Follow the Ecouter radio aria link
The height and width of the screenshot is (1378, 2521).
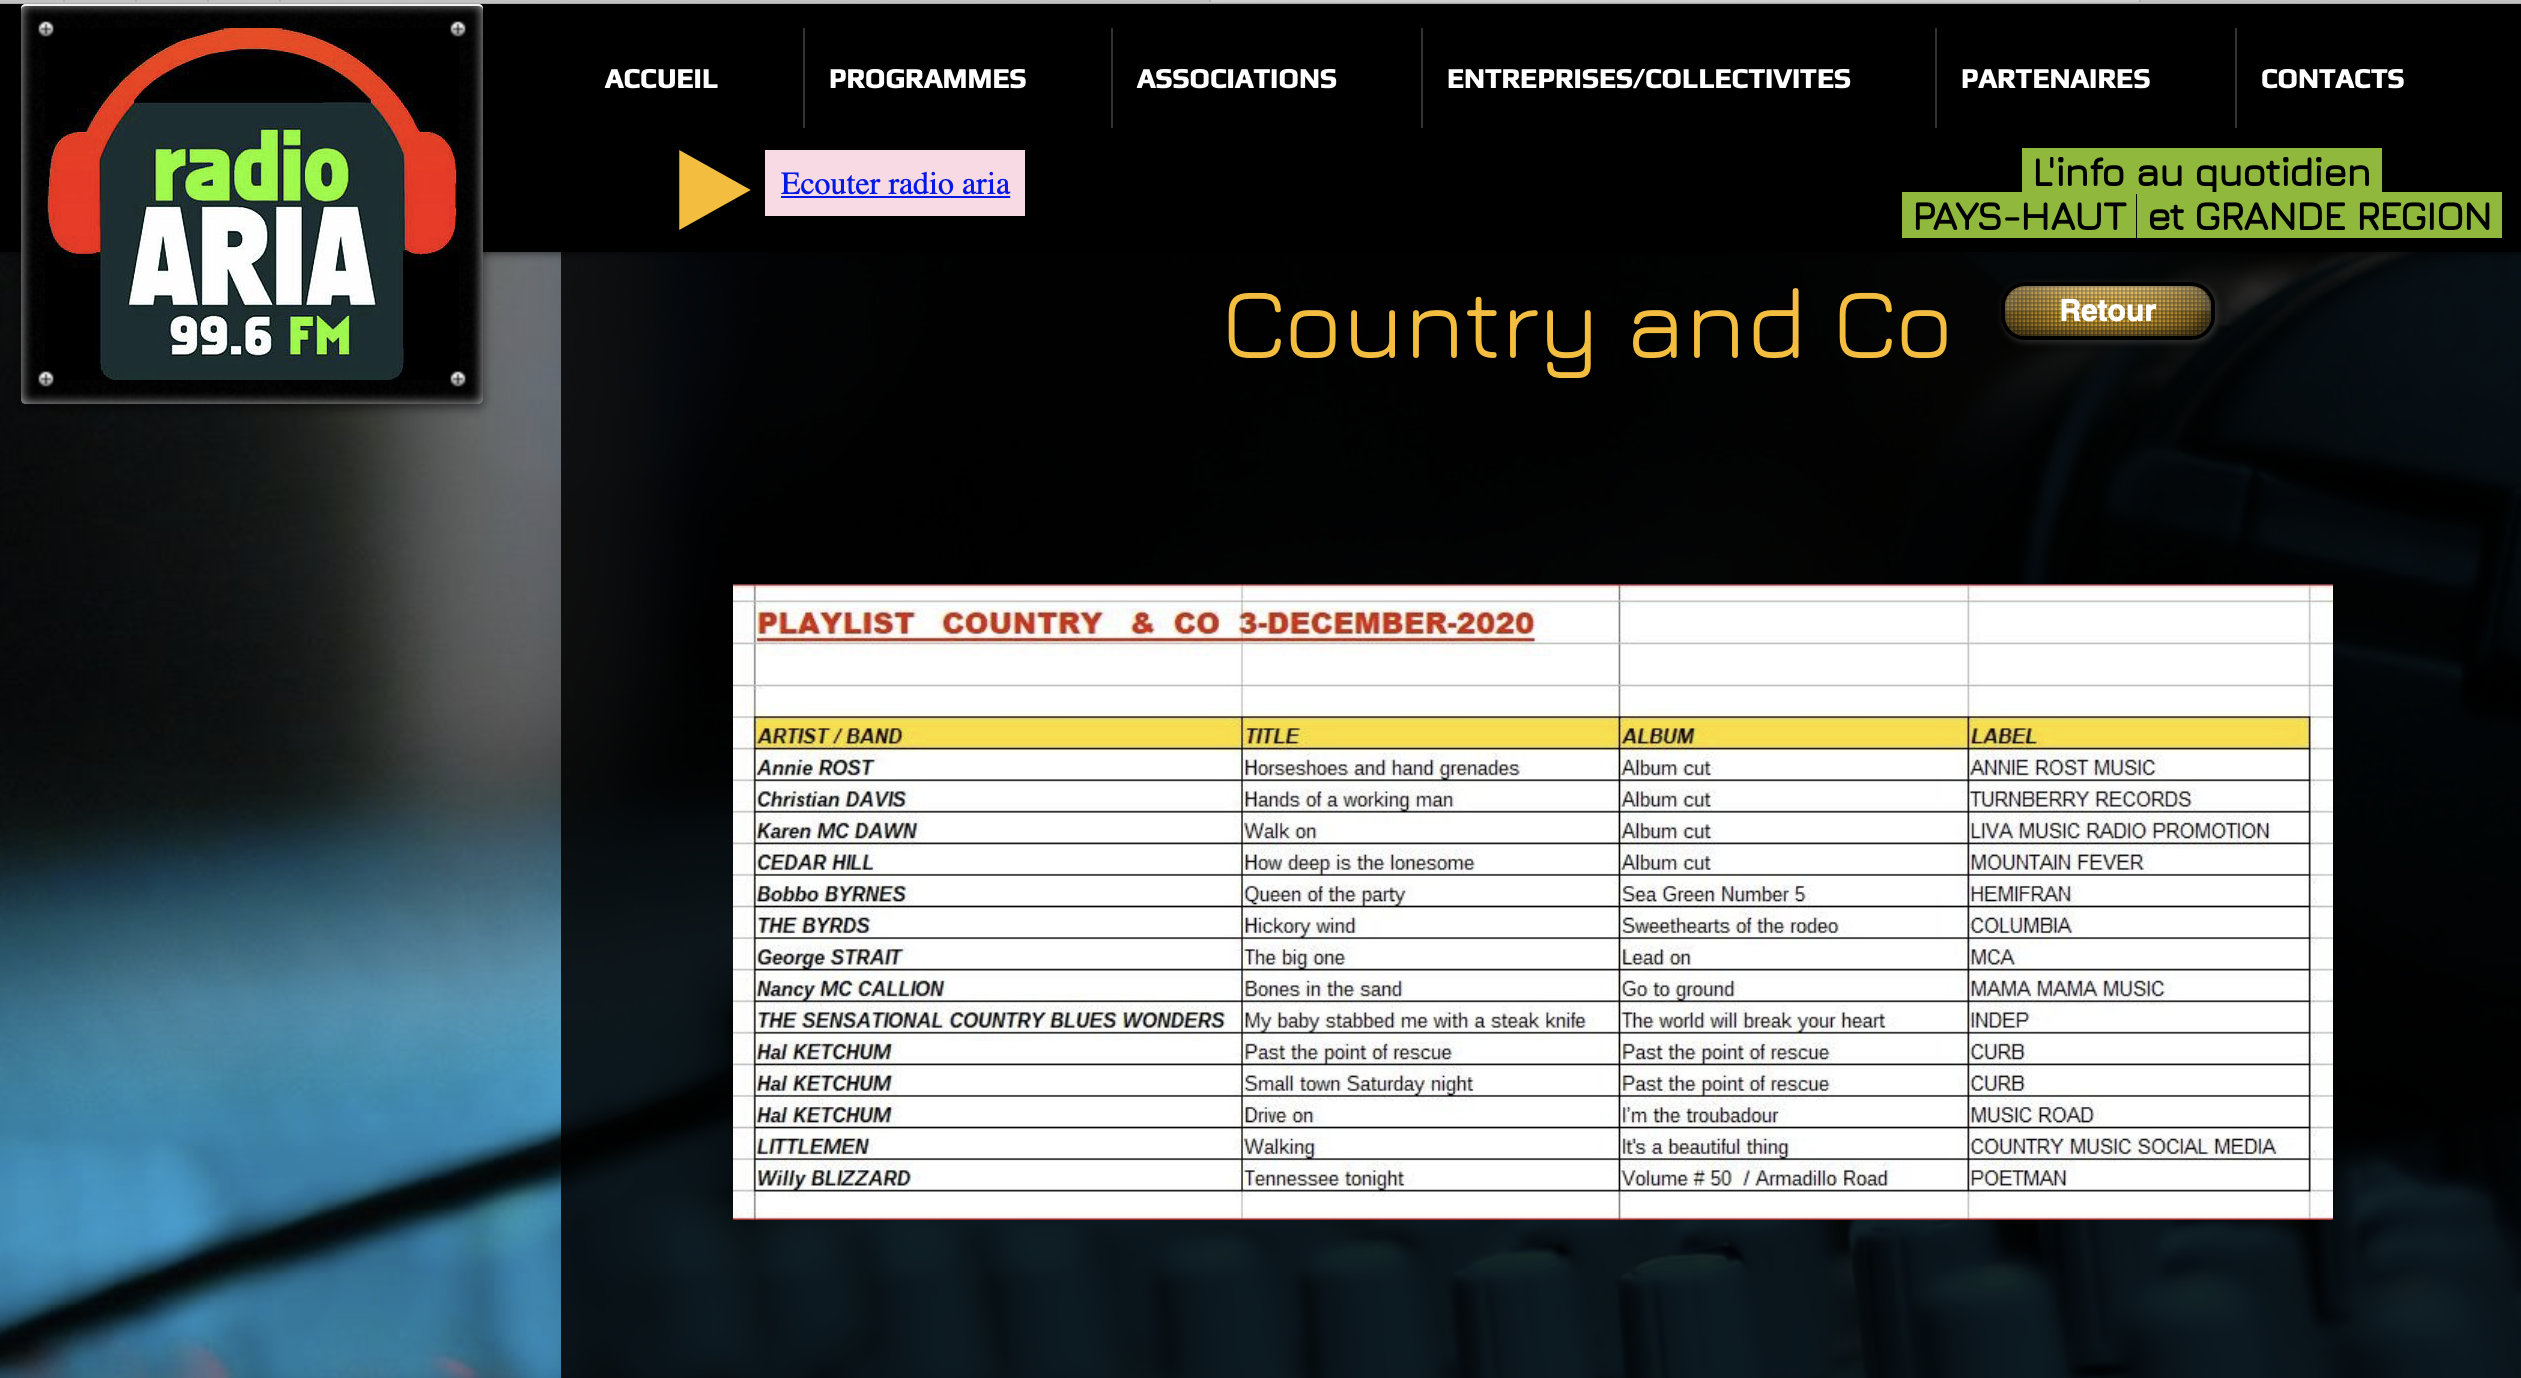pyautogui.click(x=895, y=183)
